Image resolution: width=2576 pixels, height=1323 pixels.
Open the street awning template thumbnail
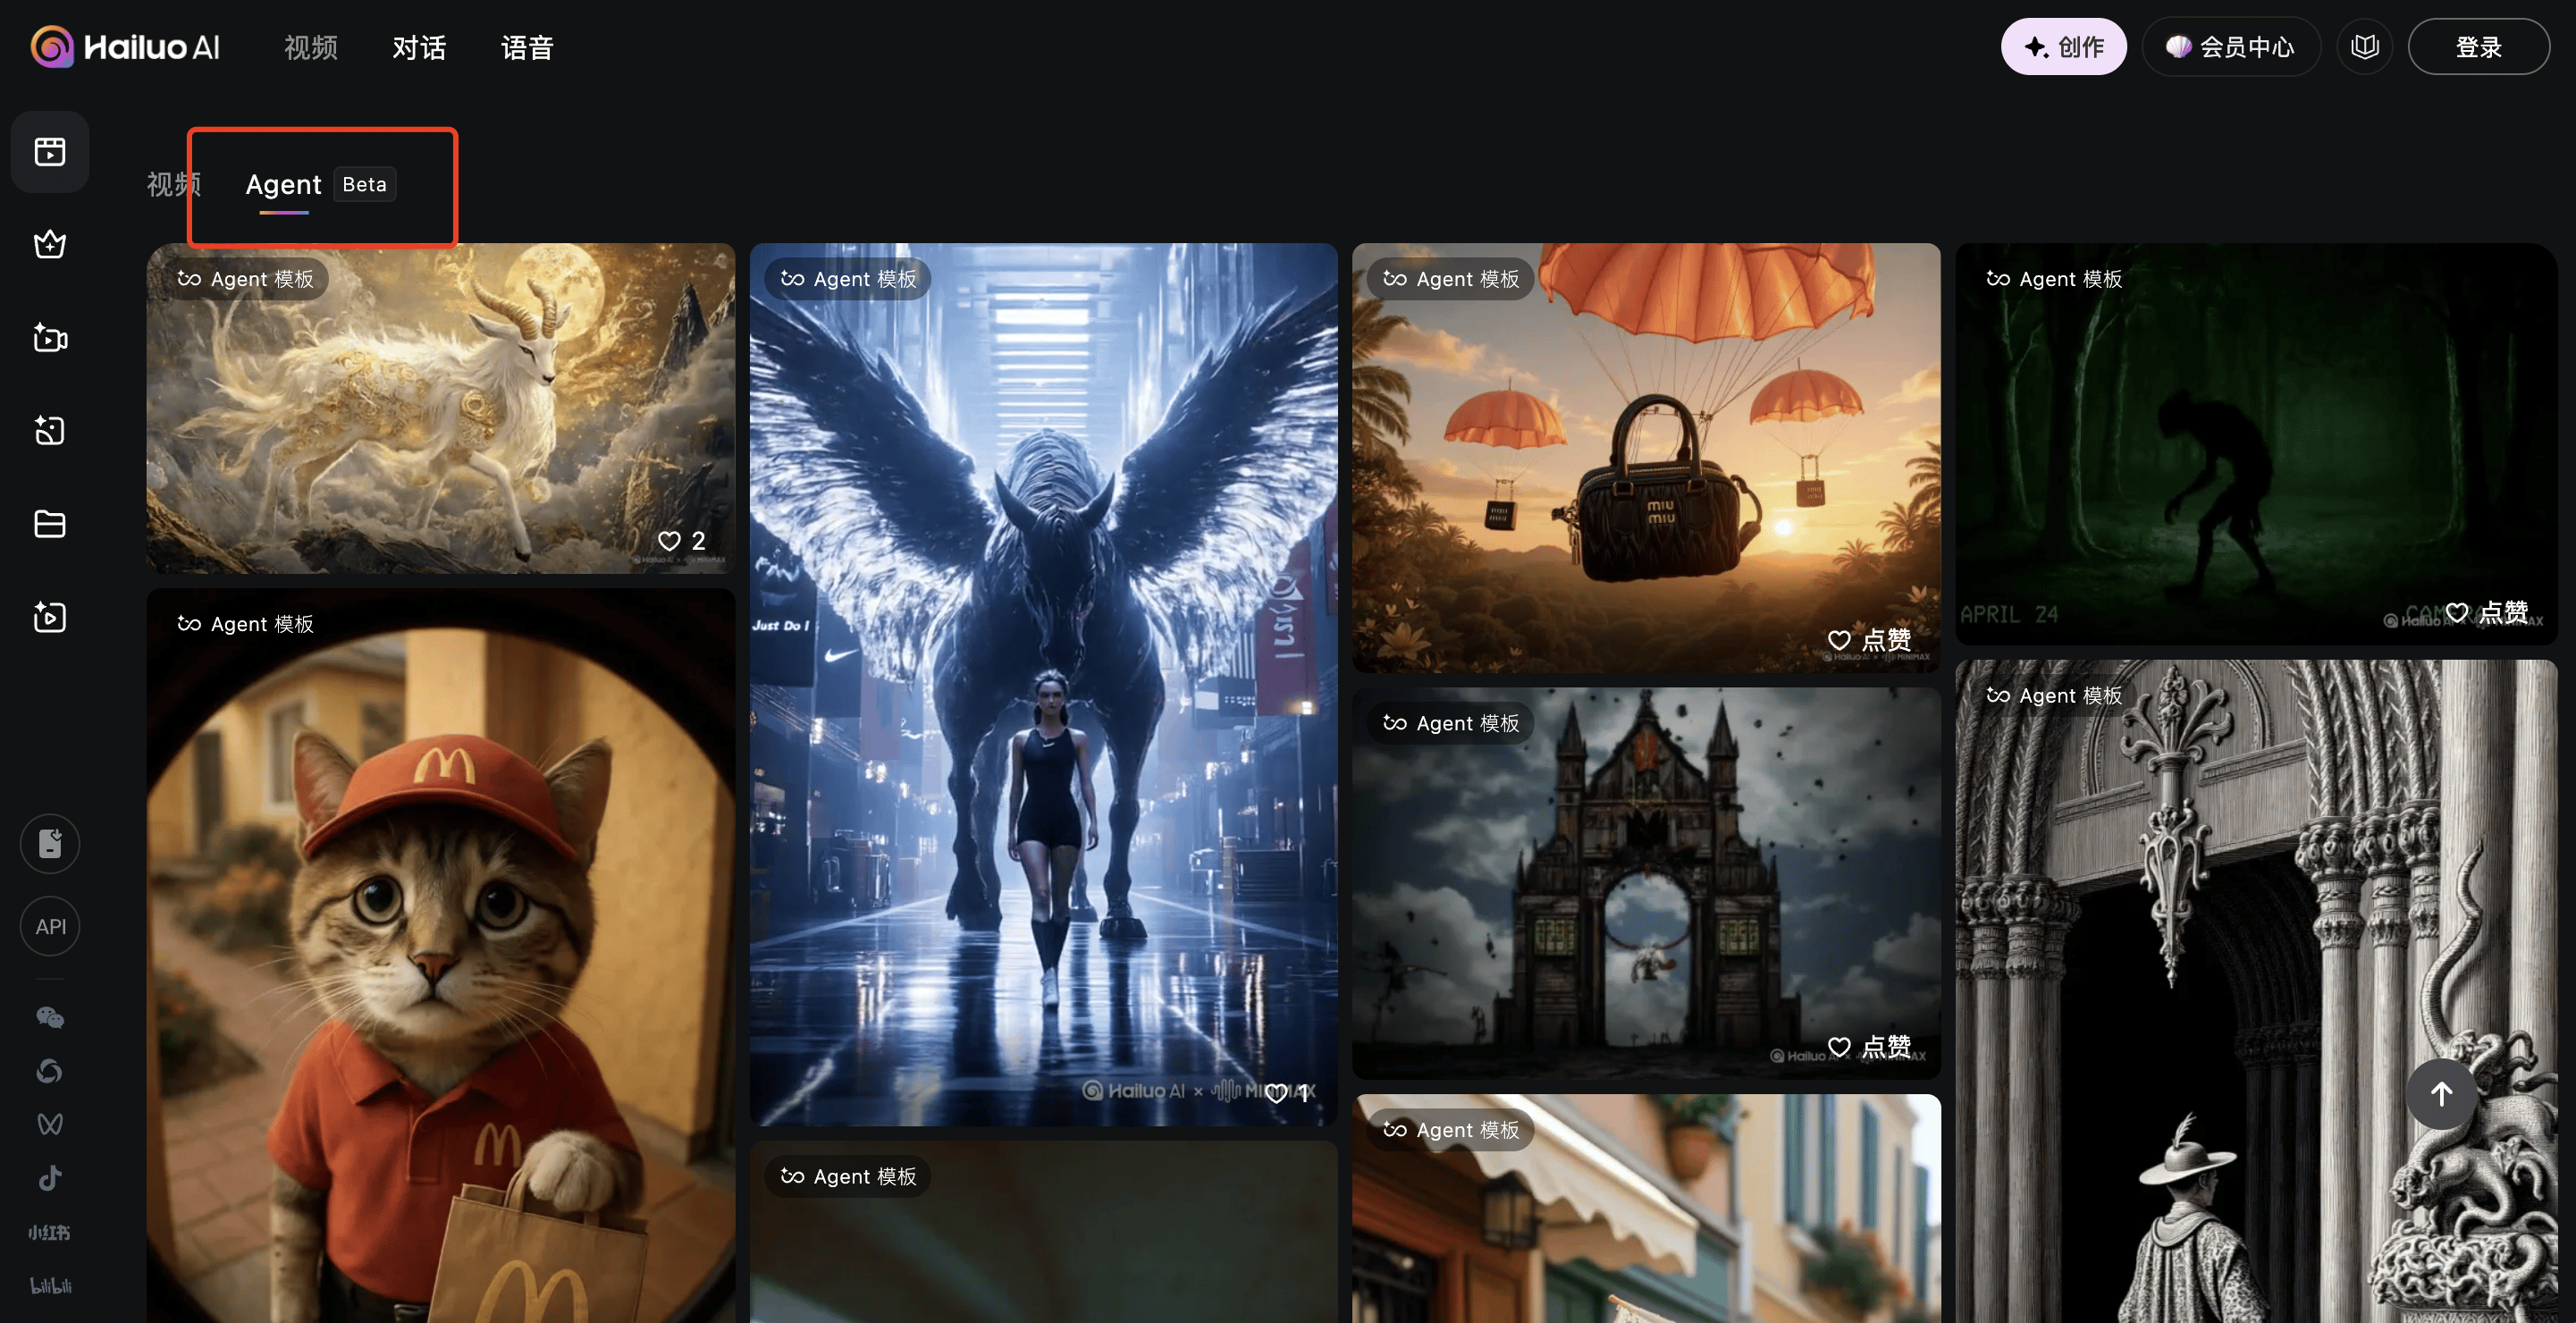1646,1208
